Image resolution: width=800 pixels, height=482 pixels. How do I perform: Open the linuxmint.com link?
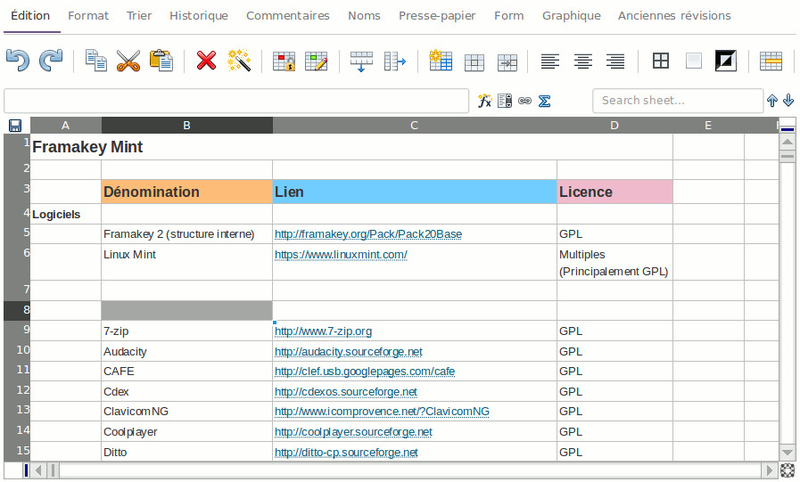pos(340,254)
